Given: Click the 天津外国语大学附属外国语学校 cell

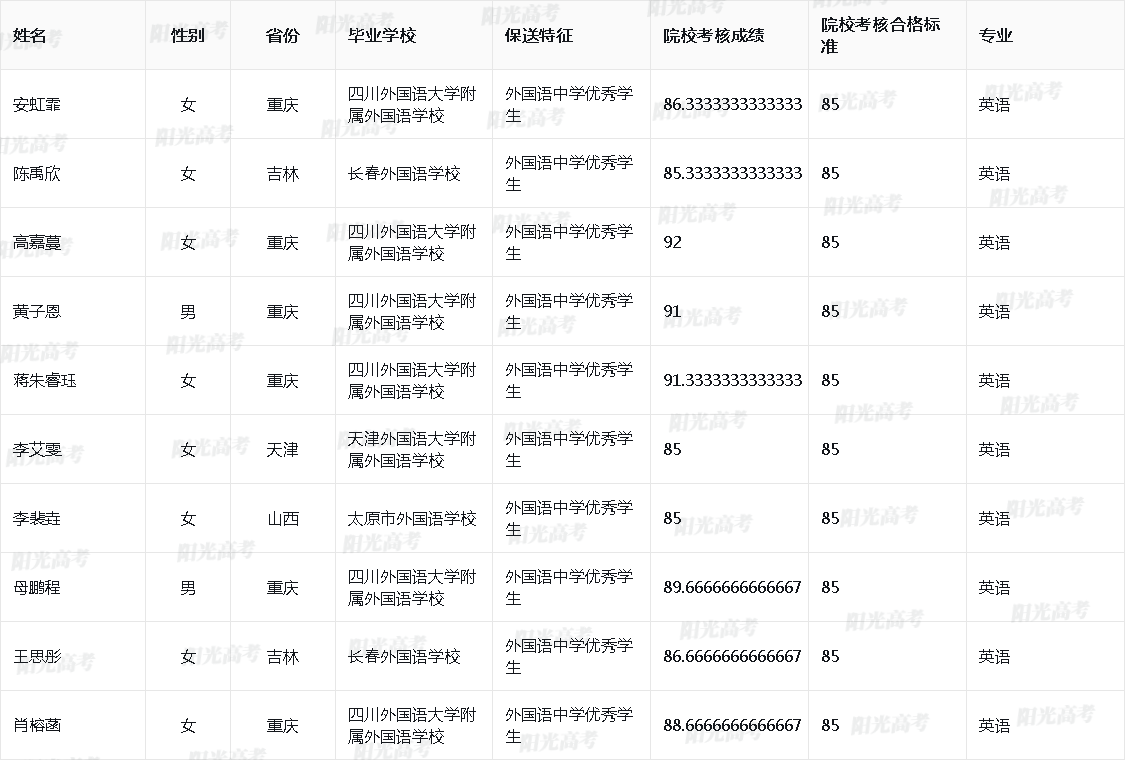Looking at the screenshot, I should [412, 449].
